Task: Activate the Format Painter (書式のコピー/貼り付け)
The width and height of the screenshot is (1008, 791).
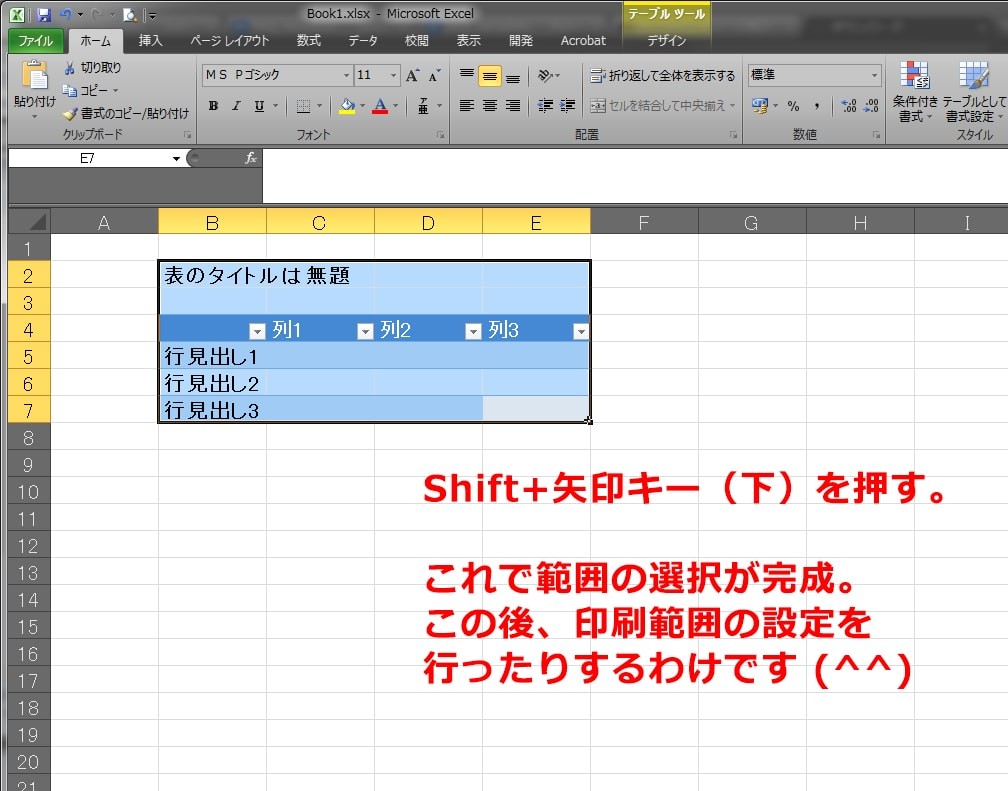Action: (x=71, y=112)
